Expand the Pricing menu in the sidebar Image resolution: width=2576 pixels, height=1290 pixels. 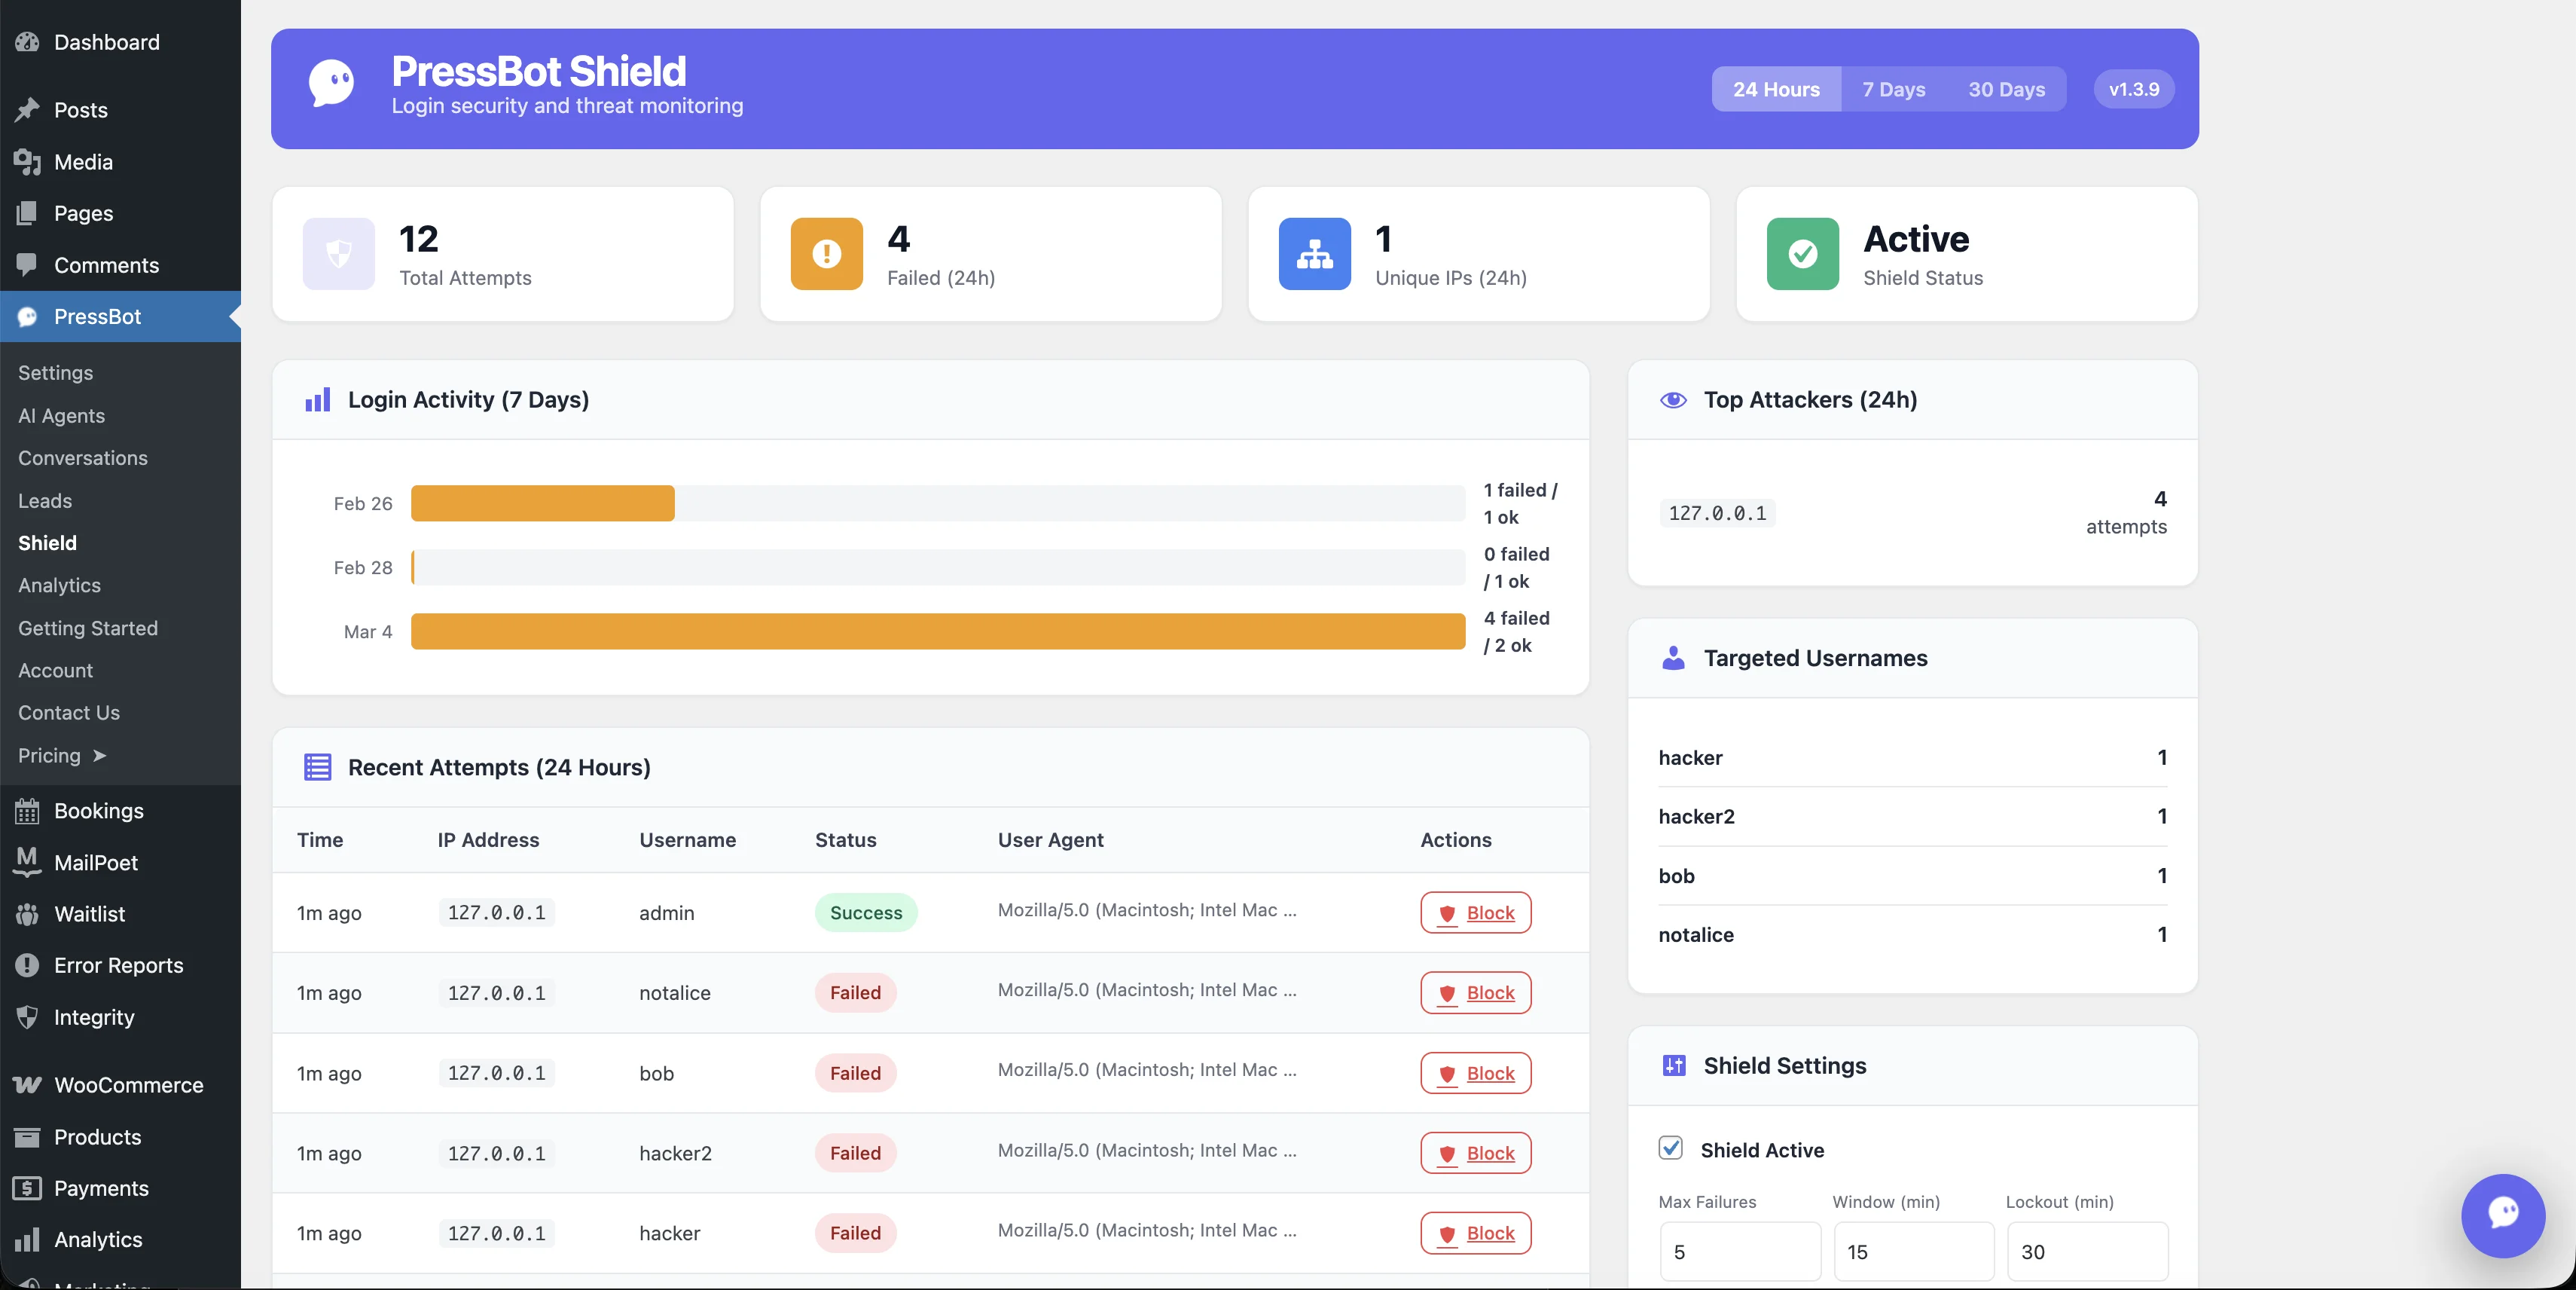(62, 755)
